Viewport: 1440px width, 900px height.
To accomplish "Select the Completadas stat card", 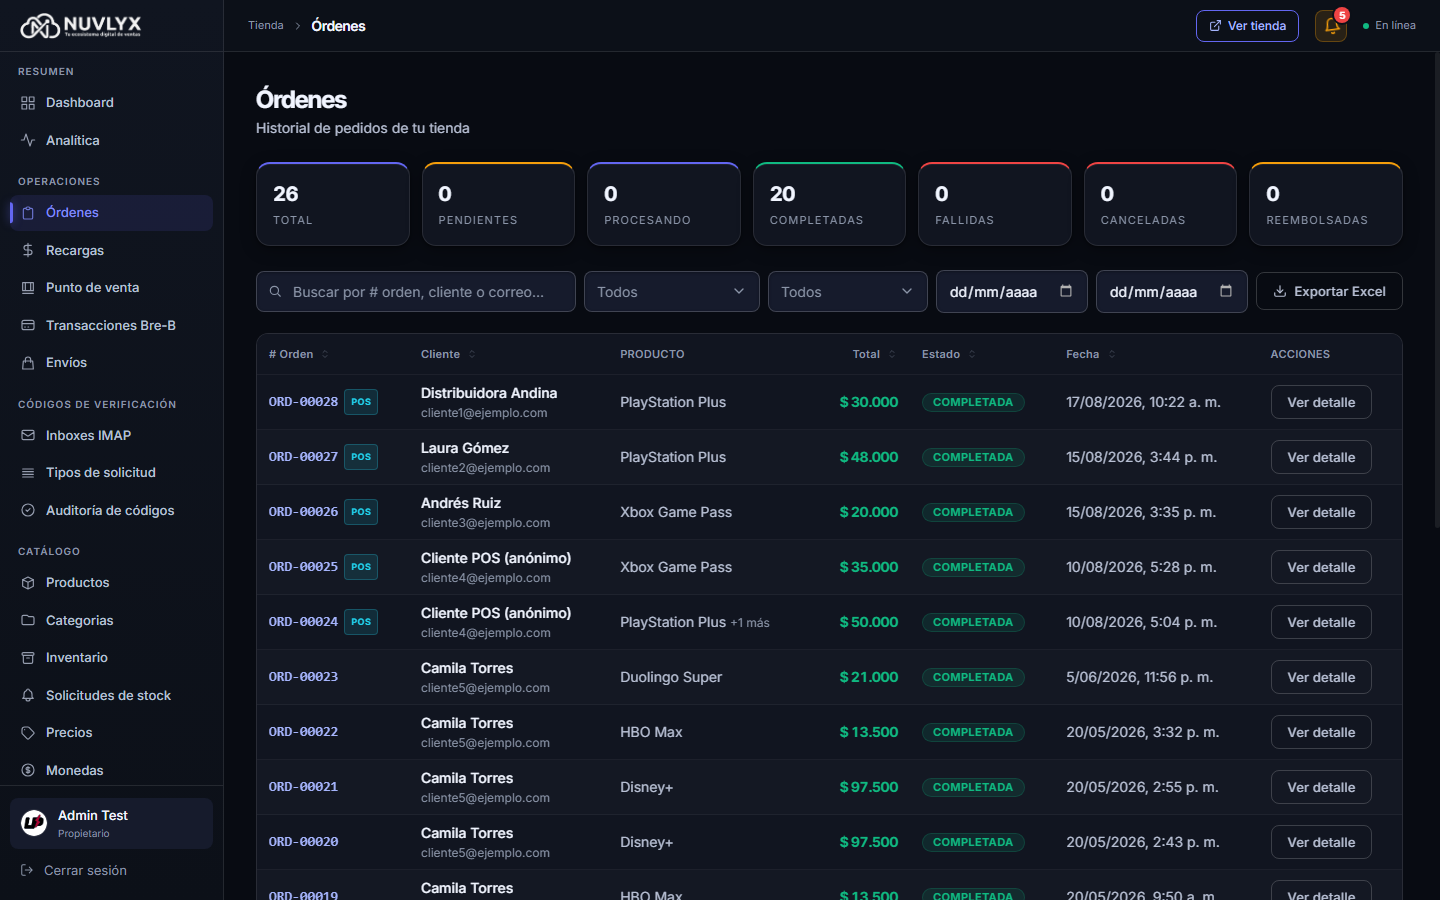I will pos(829,204).
